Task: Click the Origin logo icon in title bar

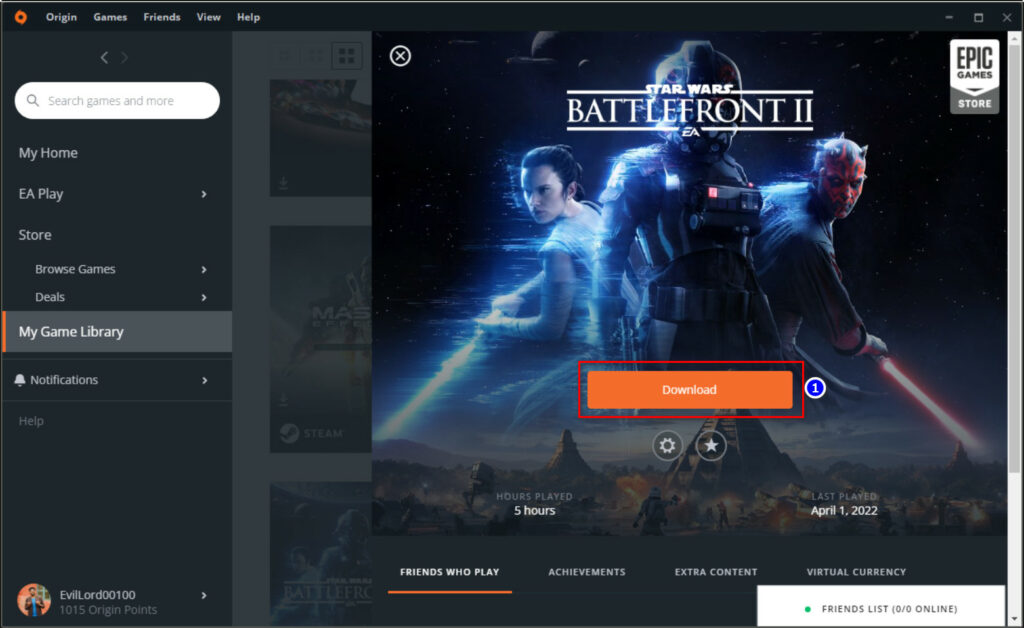Action: click(21, 17)
